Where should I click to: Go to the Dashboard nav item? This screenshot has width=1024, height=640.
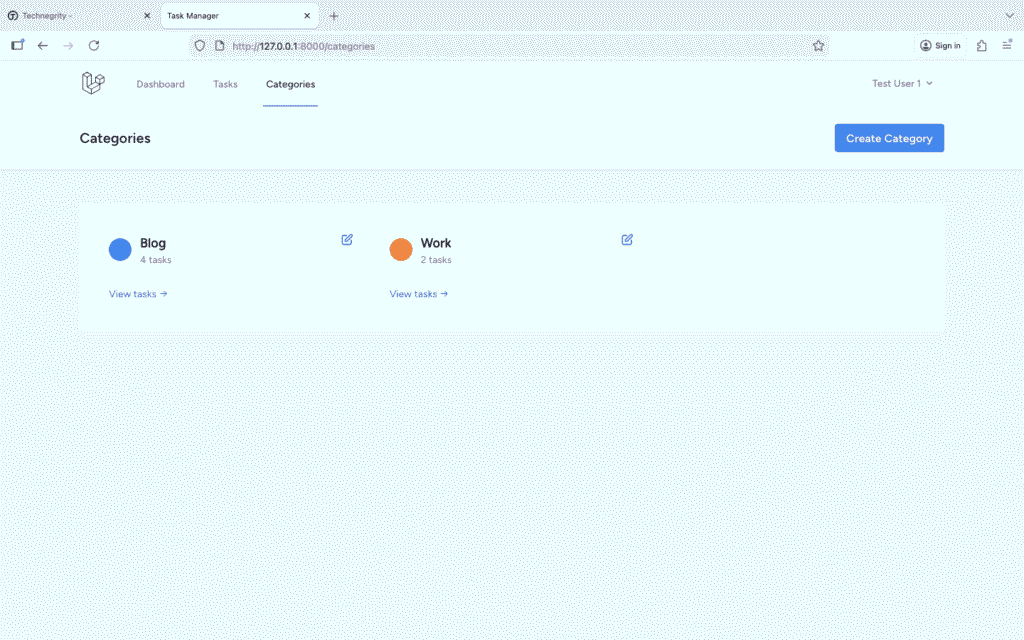tap(160, 85)
